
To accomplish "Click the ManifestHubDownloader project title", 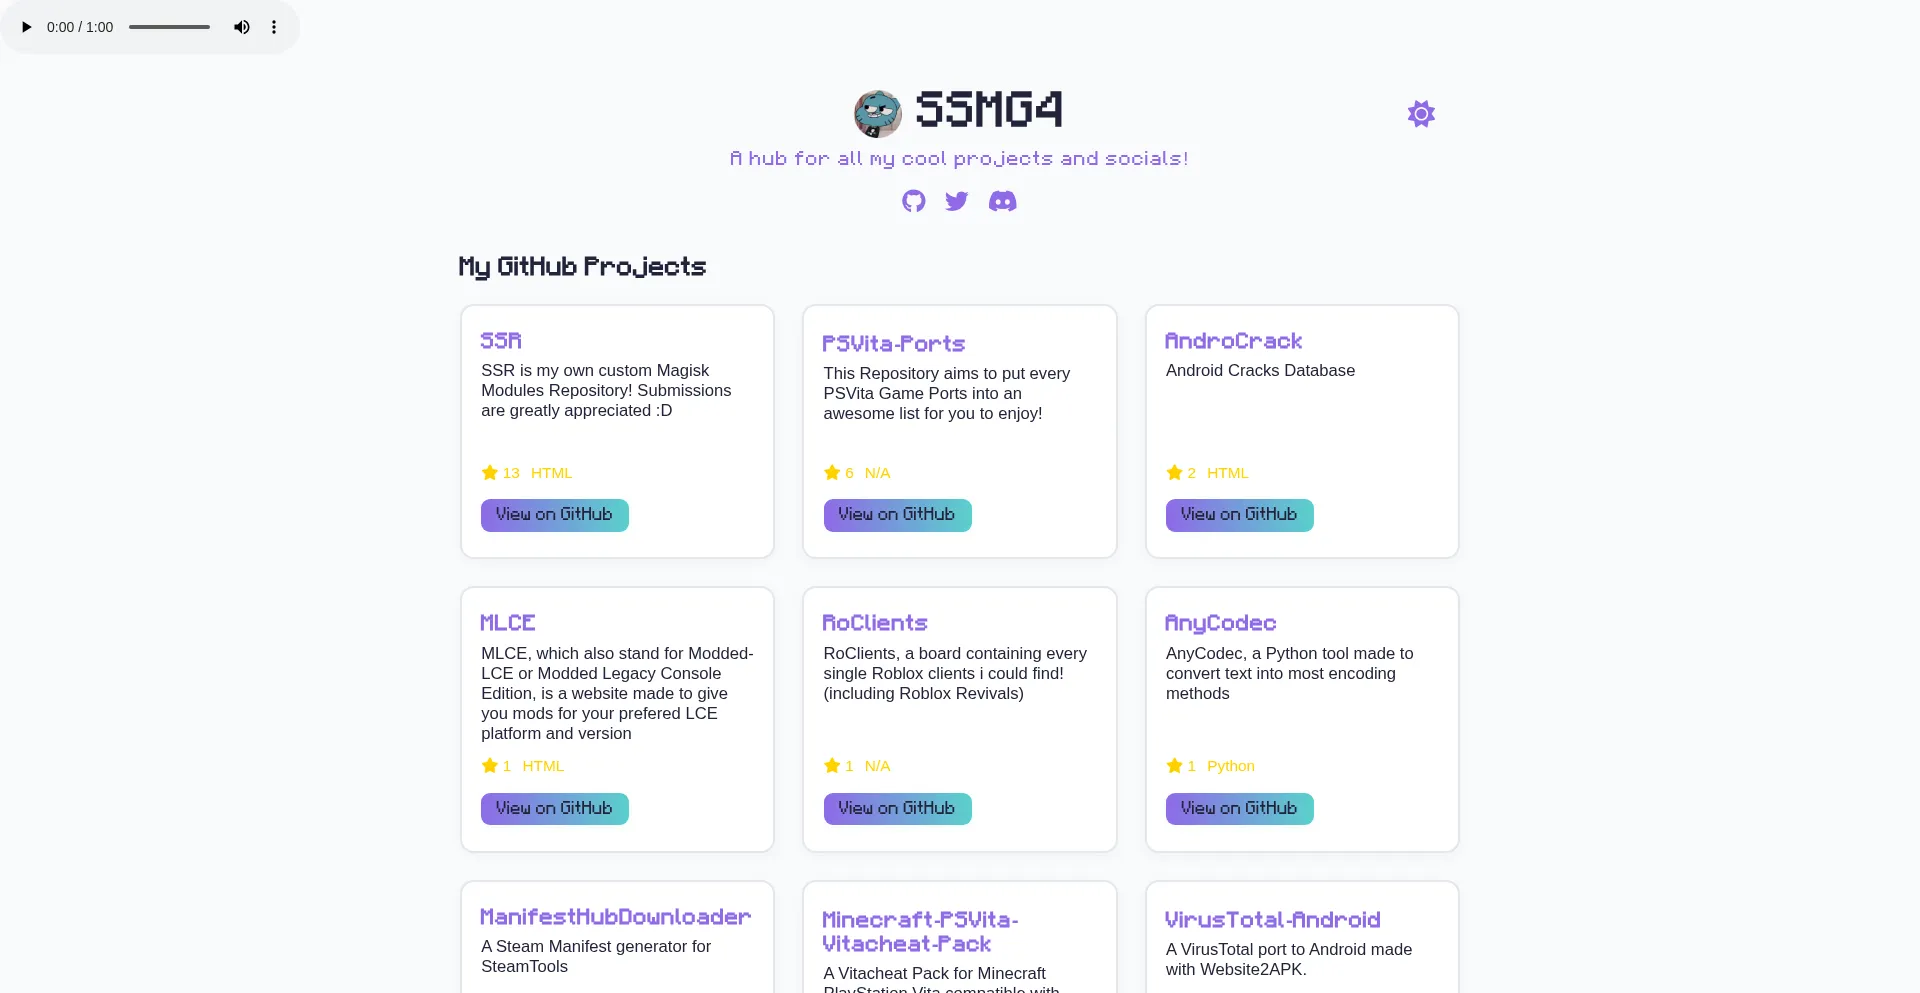I will 615,917.
